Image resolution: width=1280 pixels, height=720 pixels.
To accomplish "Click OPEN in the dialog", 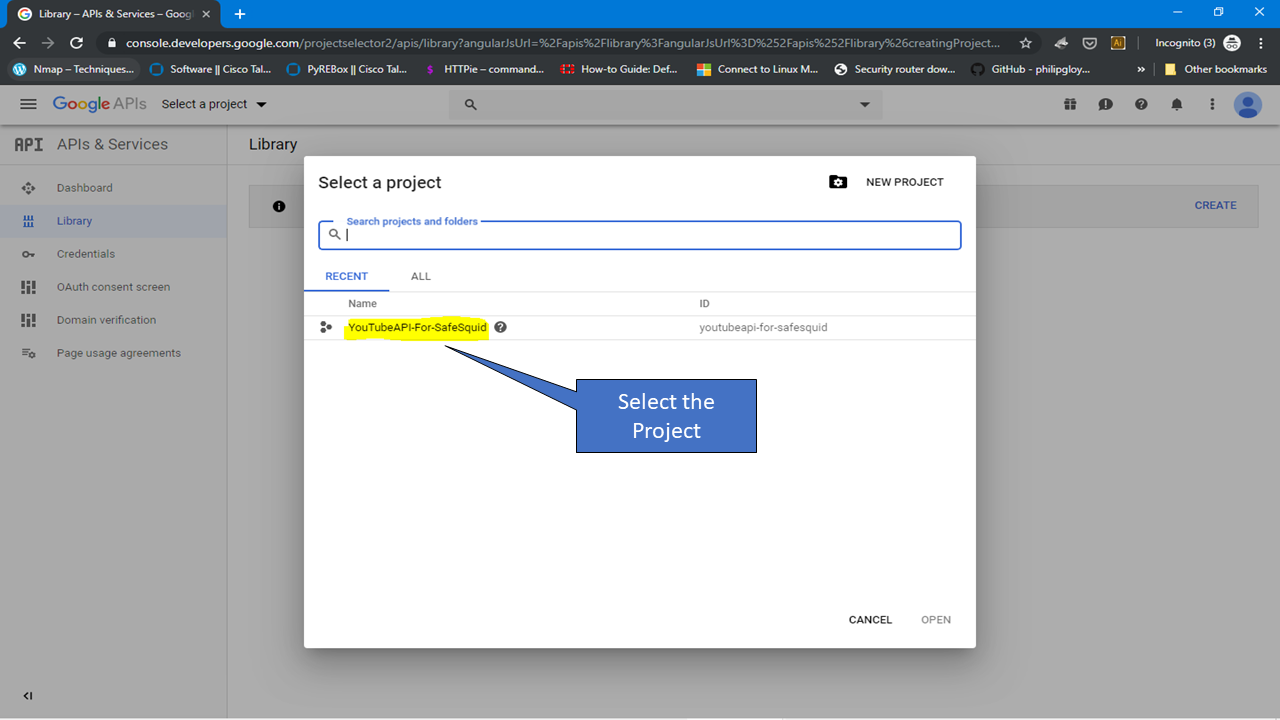I will coord(936,620).
